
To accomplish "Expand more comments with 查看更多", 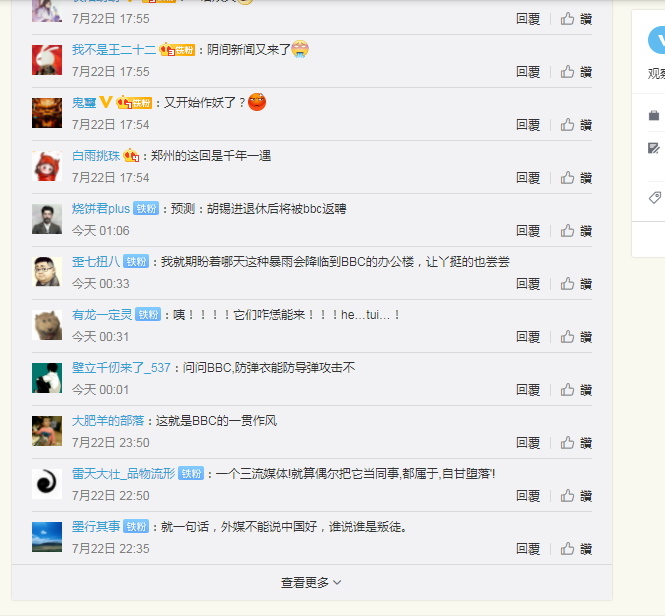I will click(311, 582).
